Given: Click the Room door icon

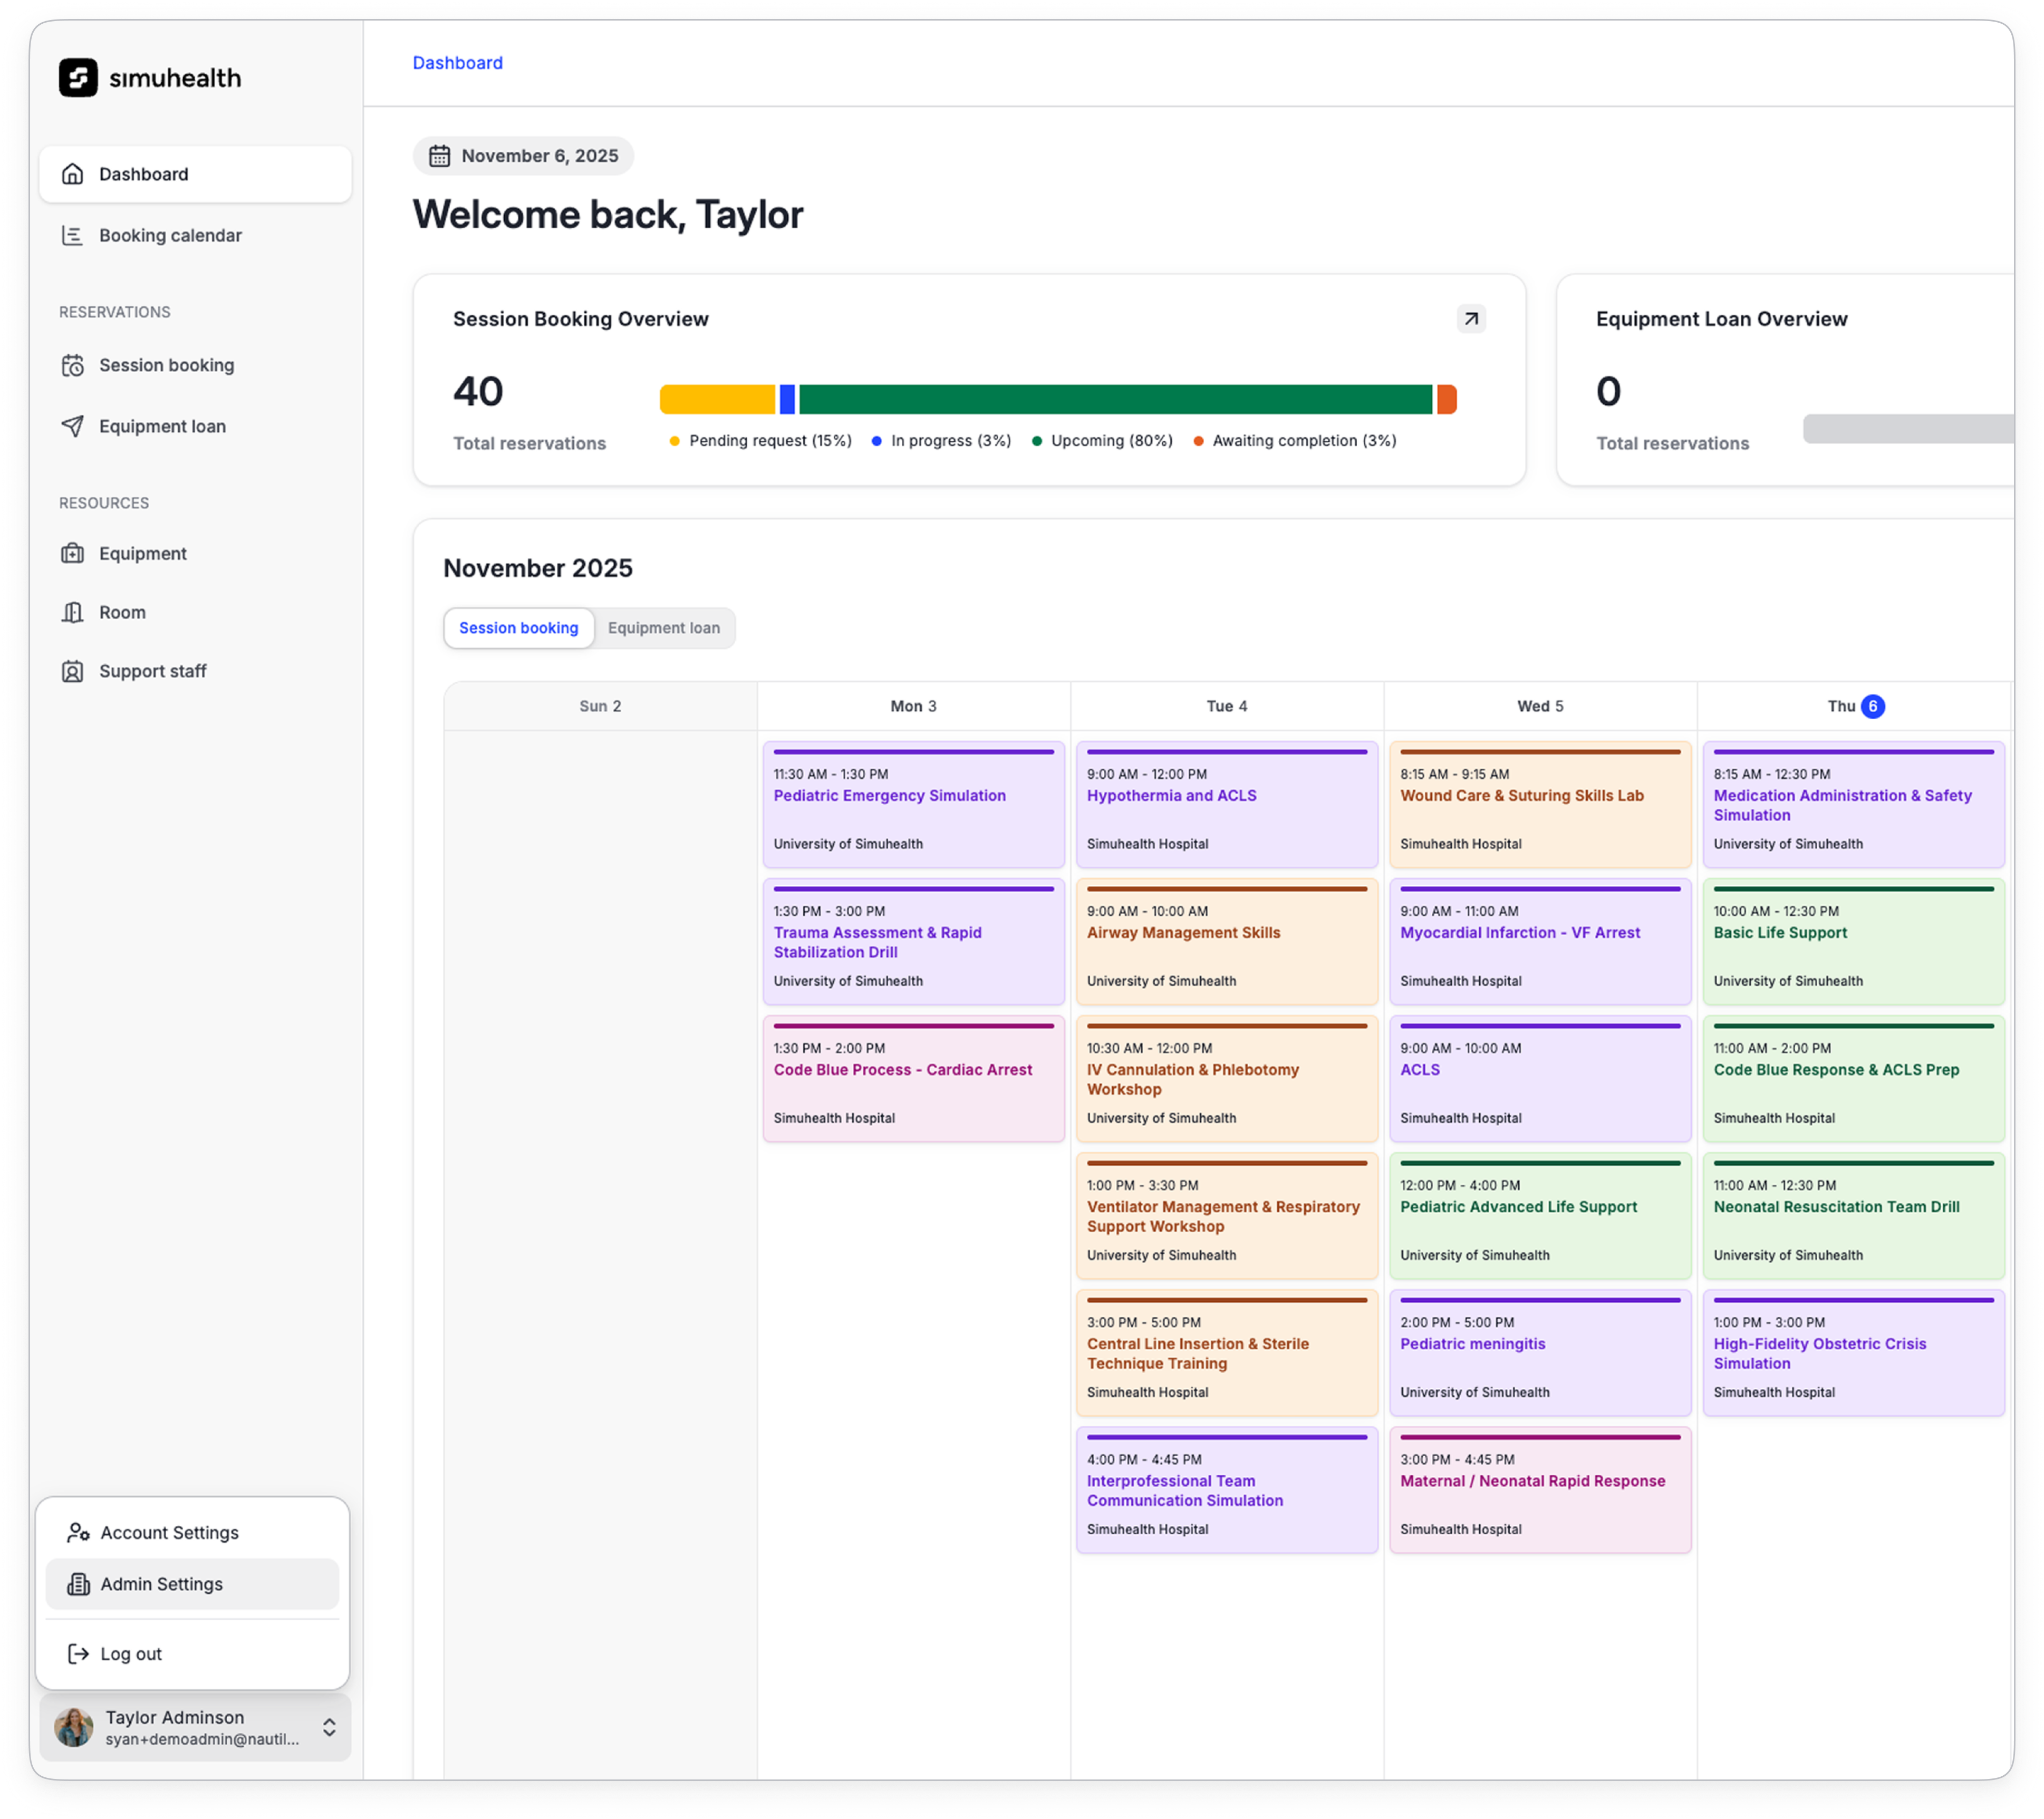Looking at the screenshot, I should (x=72, y=612).
